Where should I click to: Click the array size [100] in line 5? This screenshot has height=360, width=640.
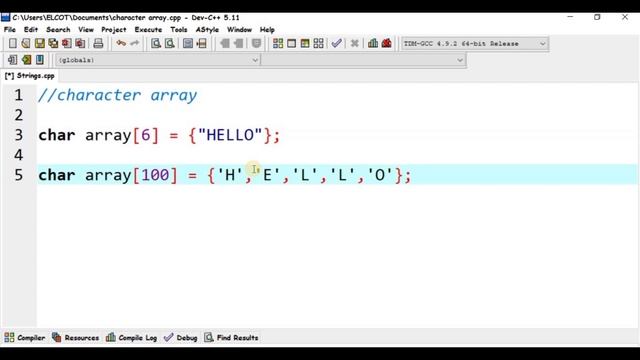click(155, 175)
